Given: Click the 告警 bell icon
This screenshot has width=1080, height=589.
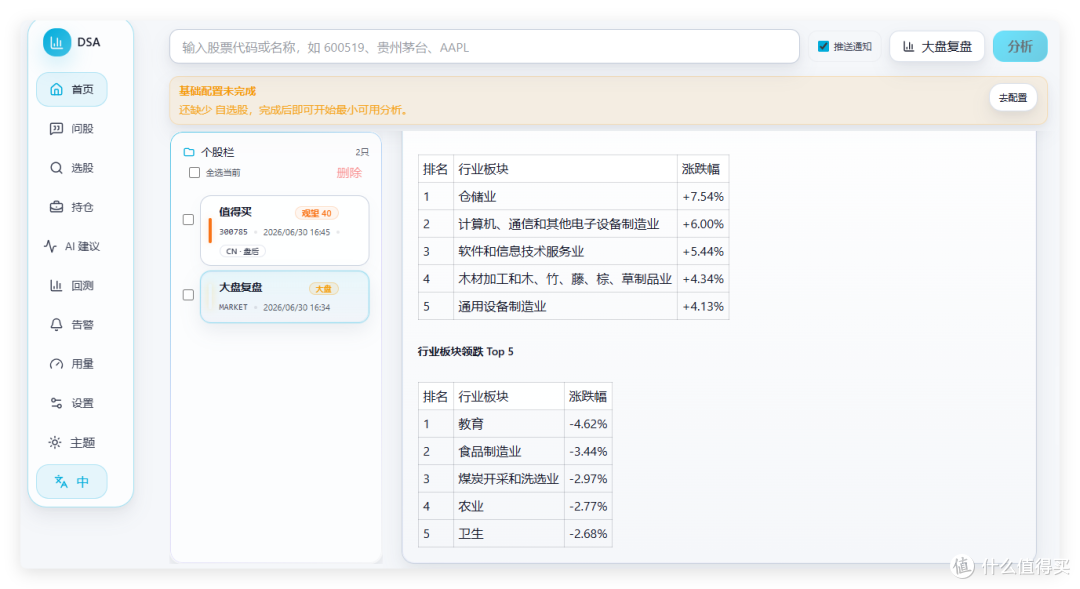Looking at the screenshot, I should [56, 325].
